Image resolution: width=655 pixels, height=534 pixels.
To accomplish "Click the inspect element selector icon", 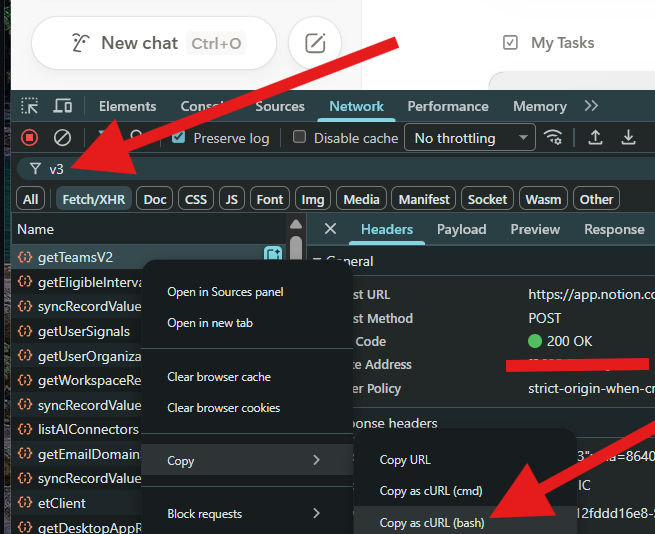I will 30,106.
